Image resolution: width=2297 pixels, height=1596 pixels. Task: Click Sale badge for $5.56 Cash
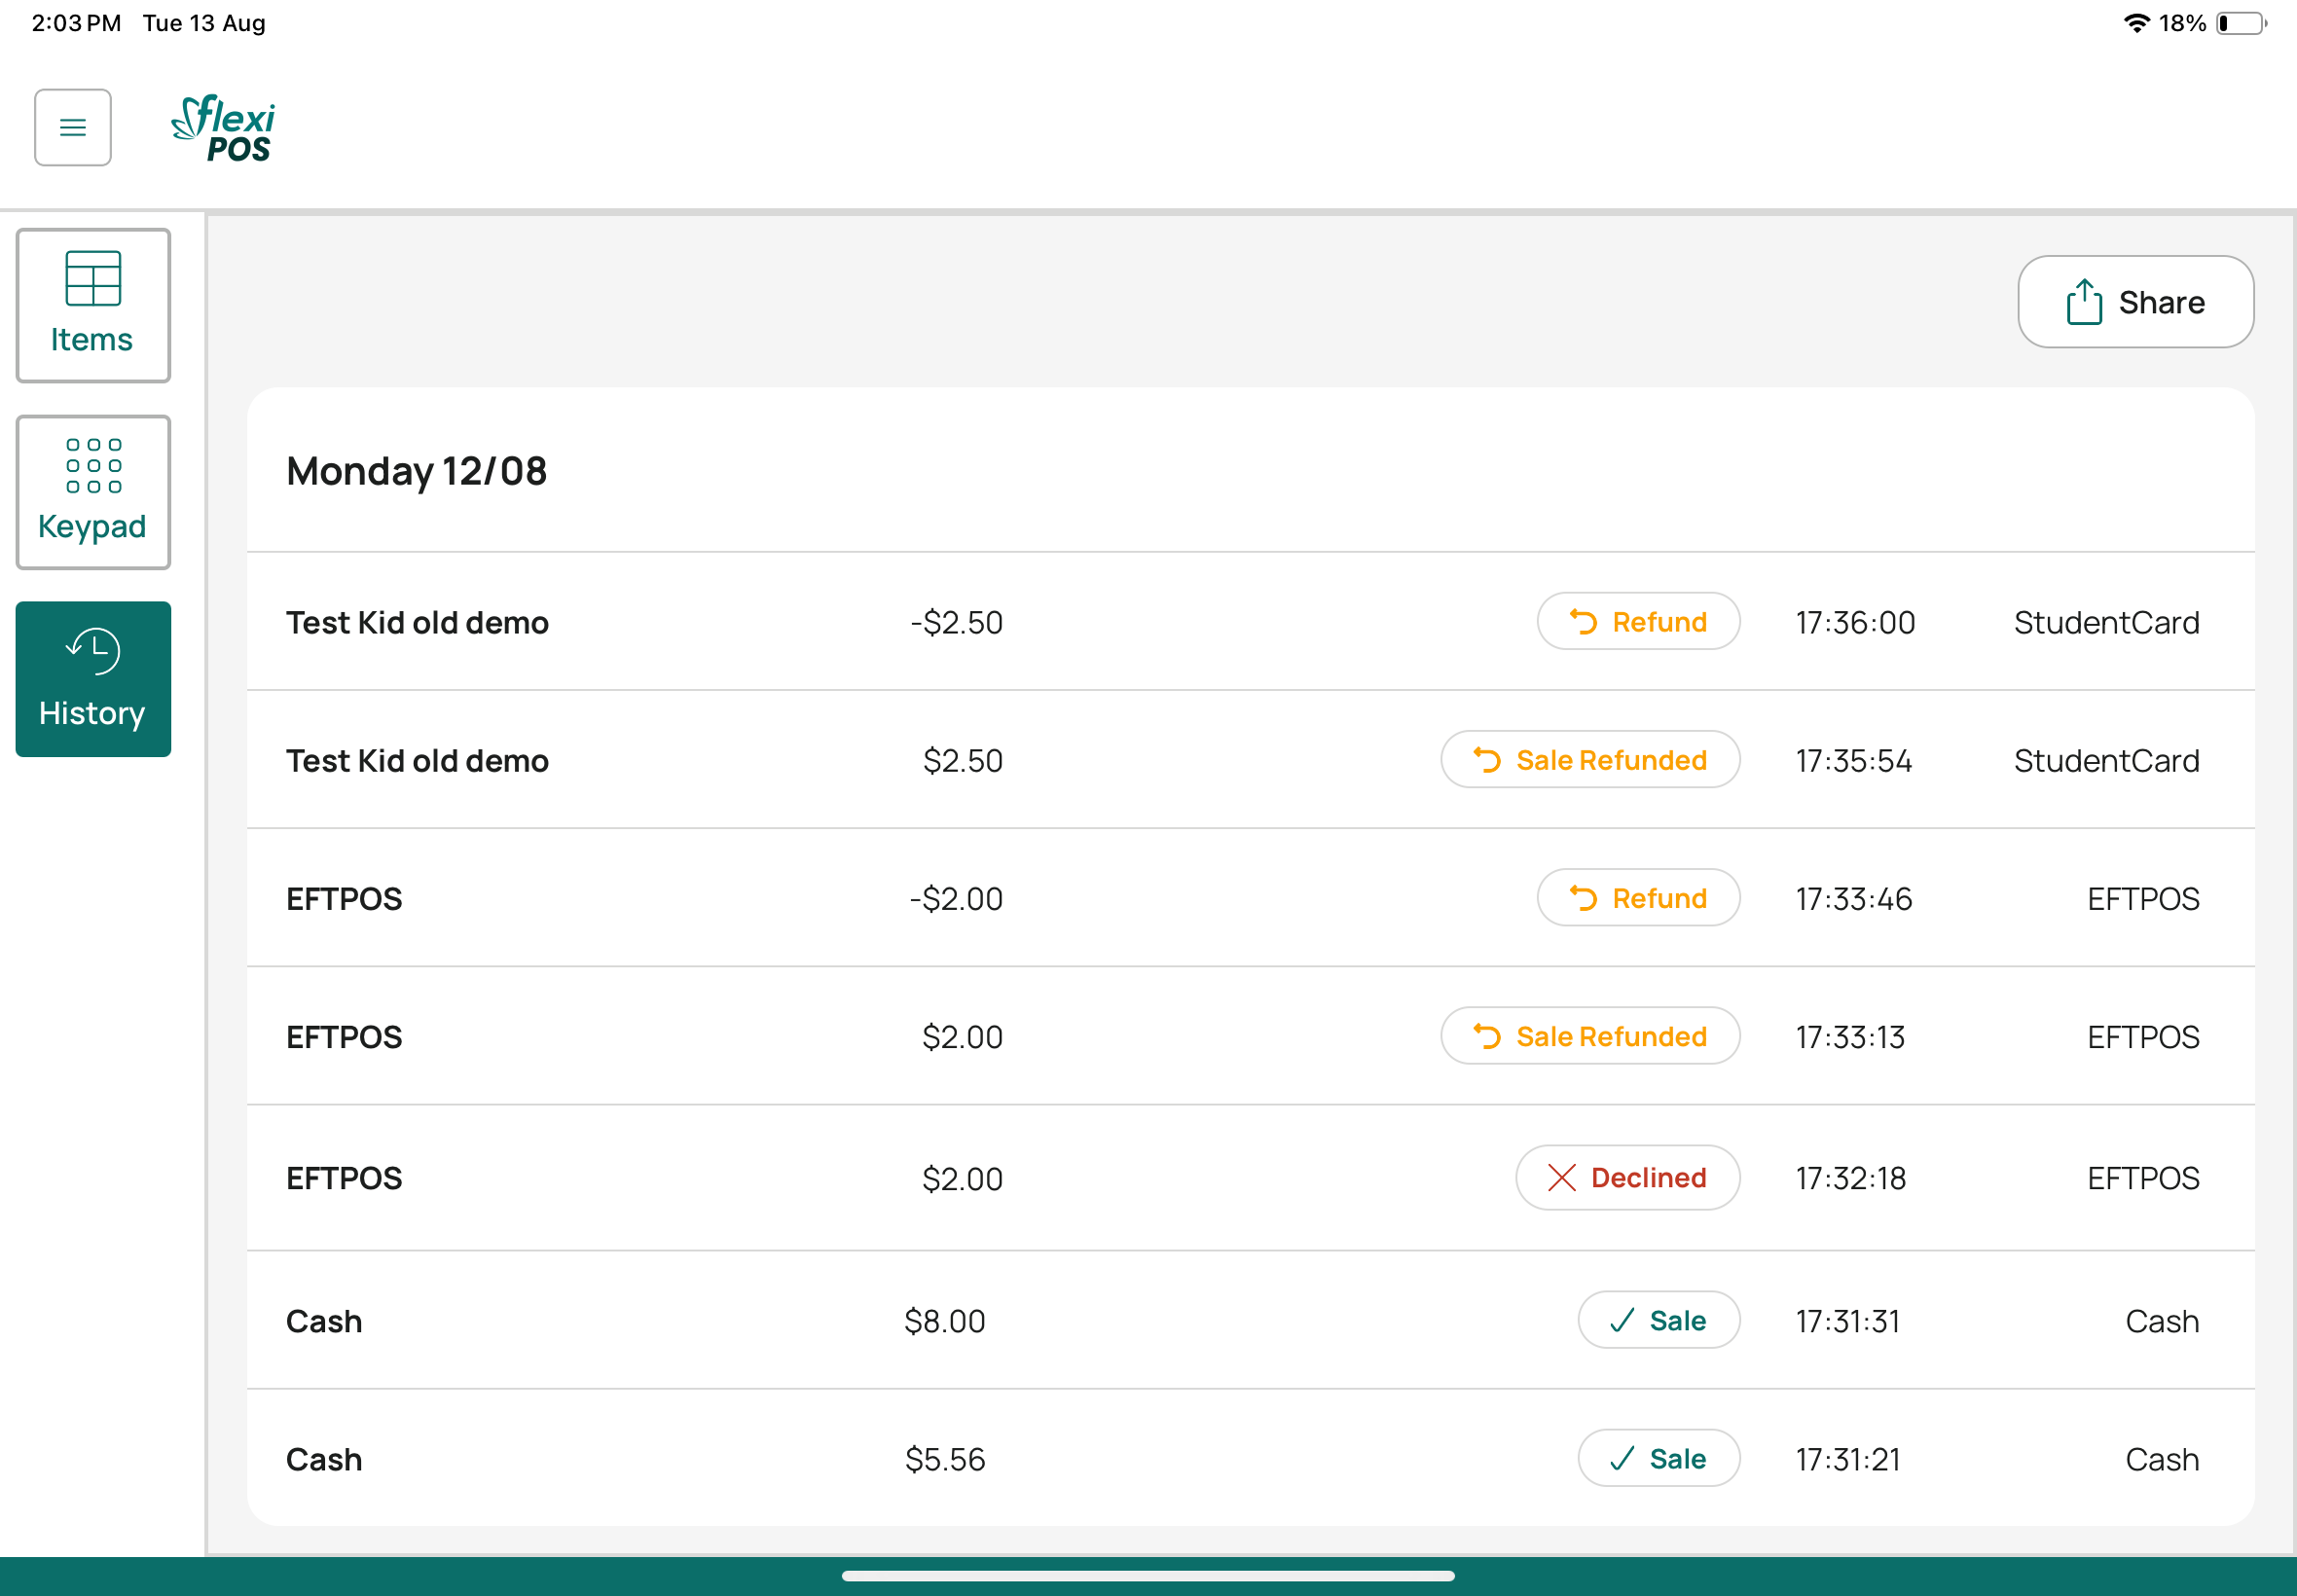point(1658,1458)
